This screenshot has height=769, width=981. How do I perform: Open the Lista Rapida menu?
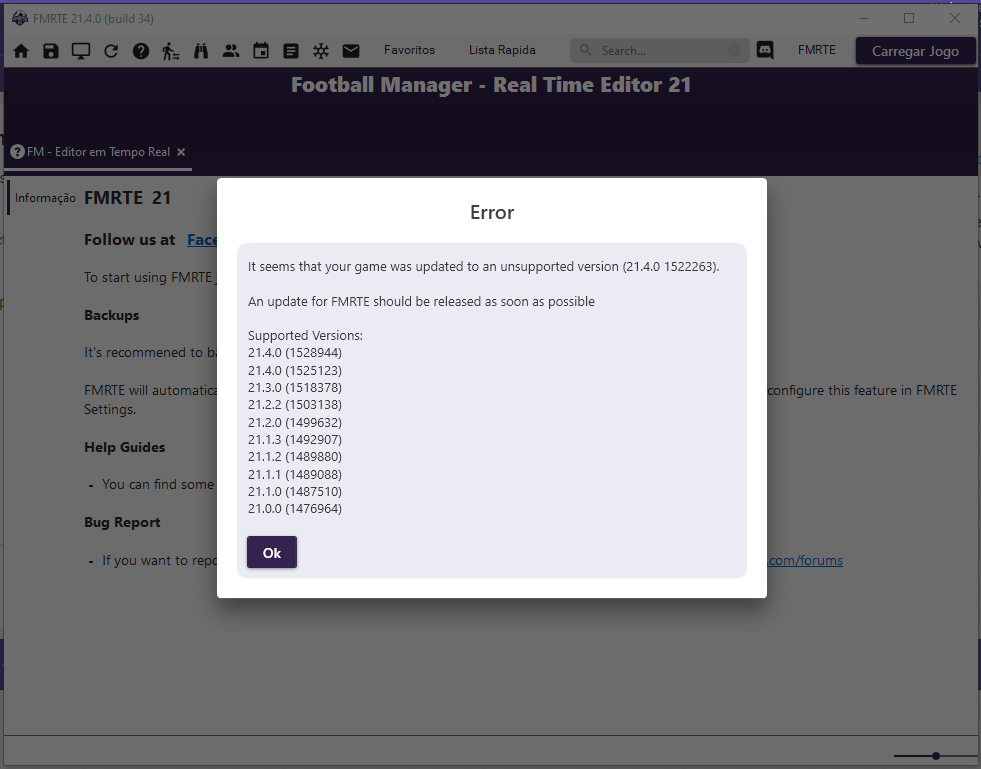click(502, 50)
